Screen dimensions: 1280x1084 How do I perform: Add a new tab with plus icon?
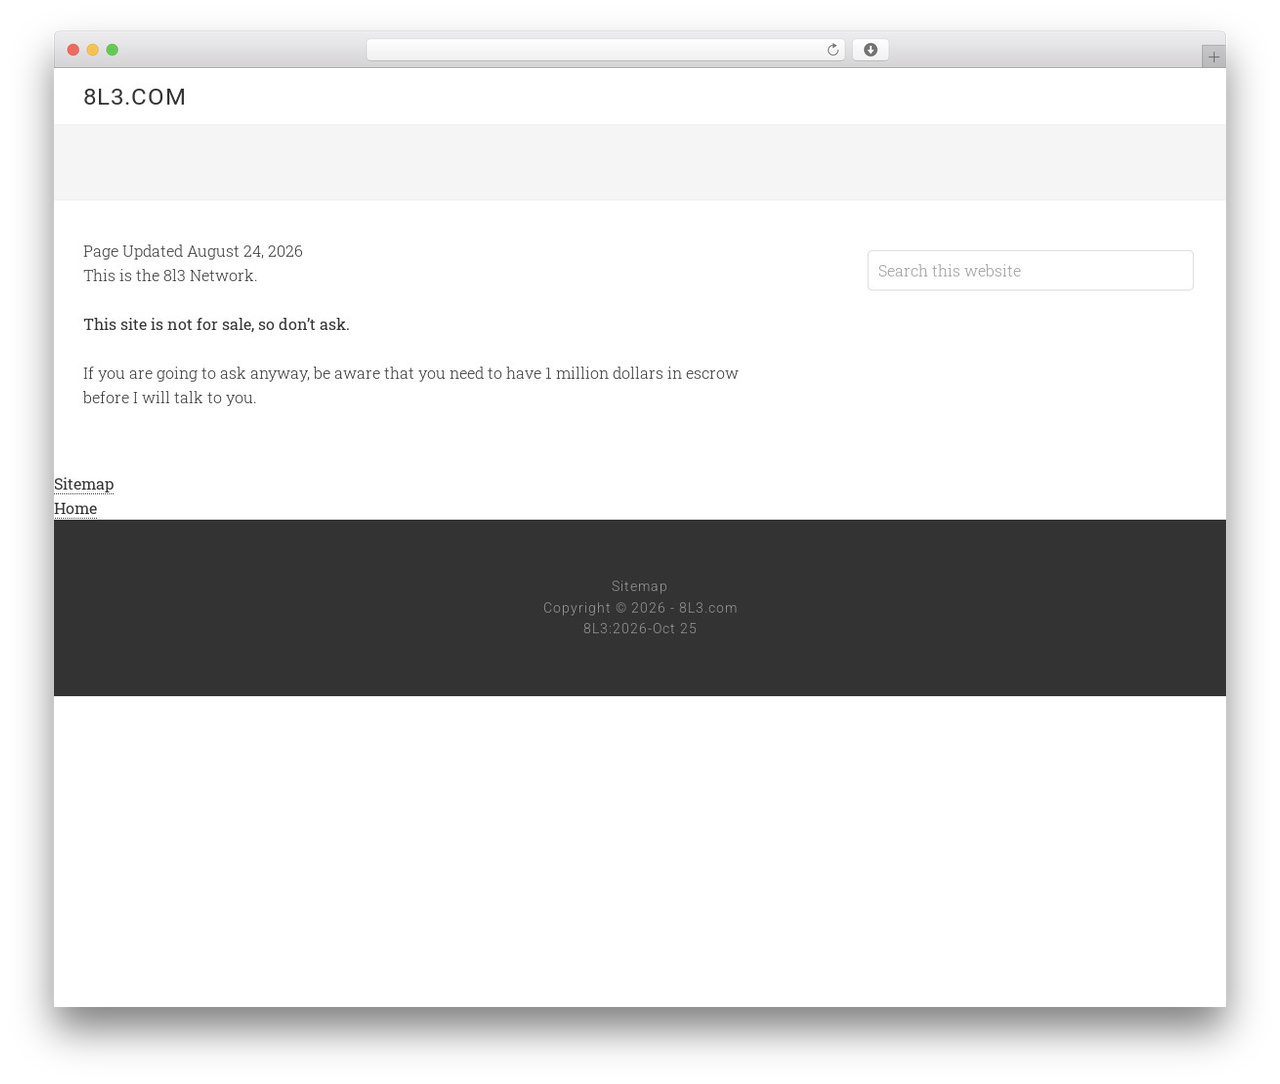(x=1213, y=57)
